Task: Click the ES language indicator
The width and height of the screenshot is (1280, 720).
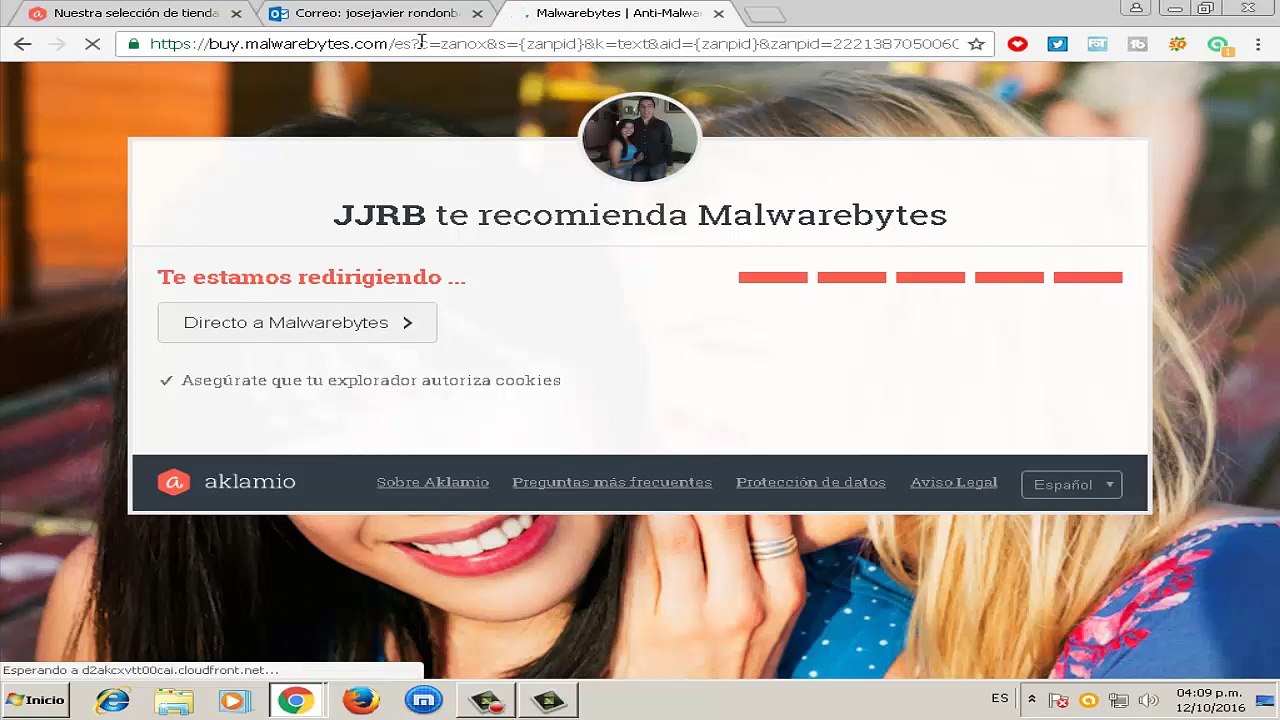Action: tap(1000, 699)
